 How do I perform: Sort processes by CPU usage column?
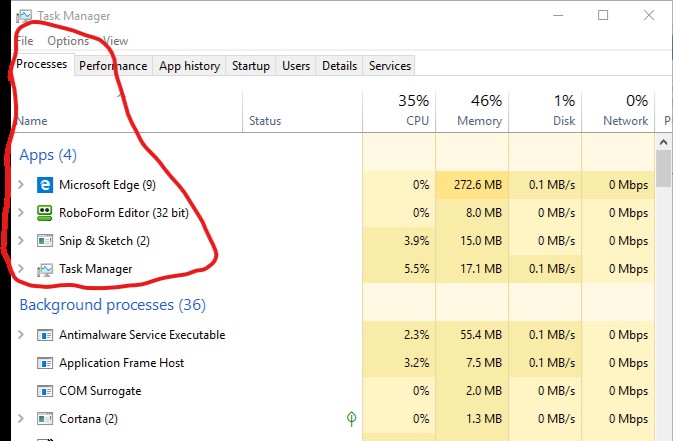(399, 112)
